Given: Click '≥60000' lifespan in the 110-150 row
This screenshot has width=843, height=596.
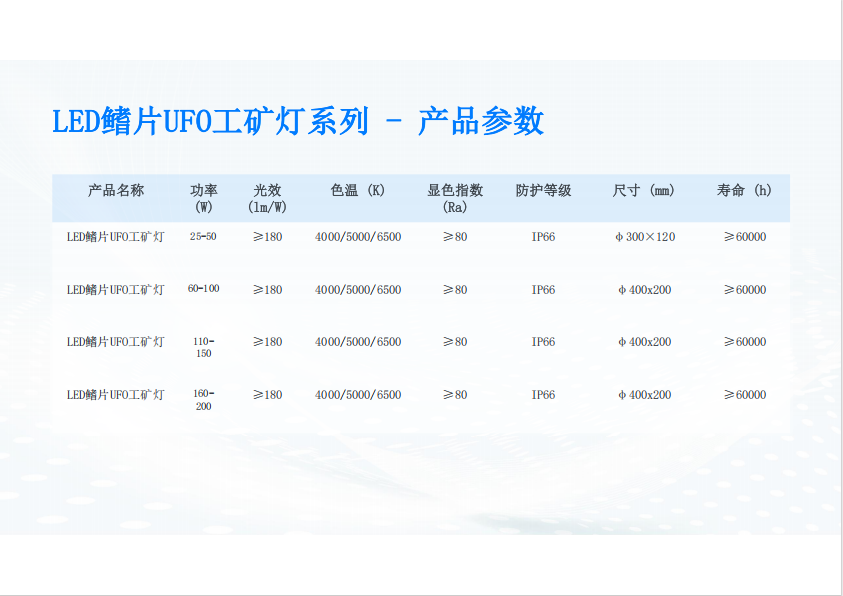Looking at the screenshot, I should [x=745, y=342].
